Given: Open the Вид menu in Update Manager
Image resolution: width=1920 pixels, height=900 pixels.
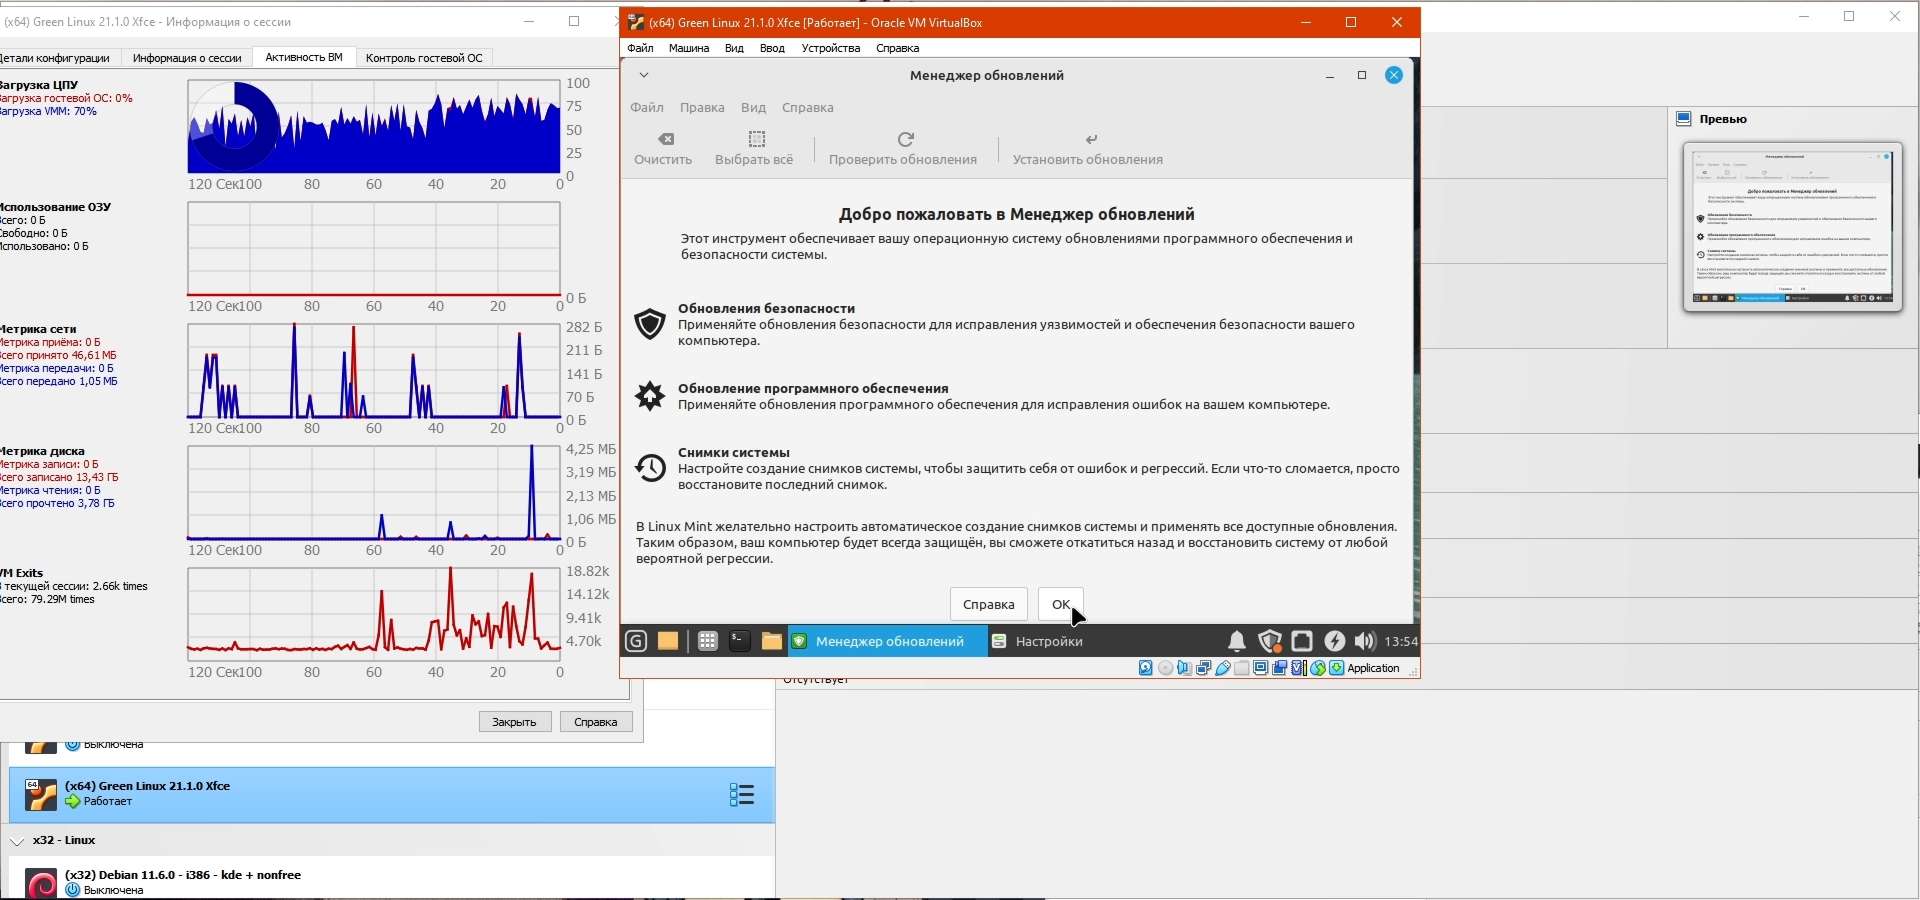Looking at the screenshot, I should (753, 108).
